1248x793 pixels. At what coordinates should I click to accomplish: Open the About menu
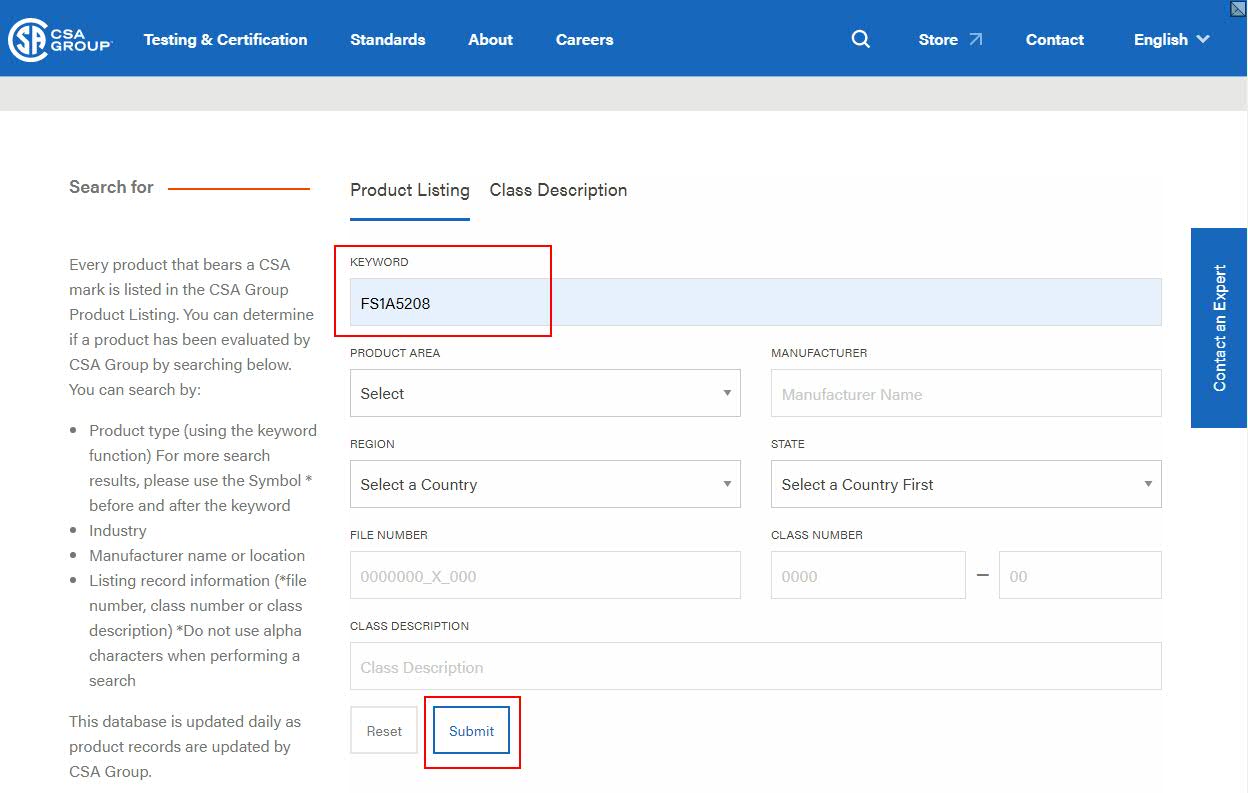tap(490, 40)
